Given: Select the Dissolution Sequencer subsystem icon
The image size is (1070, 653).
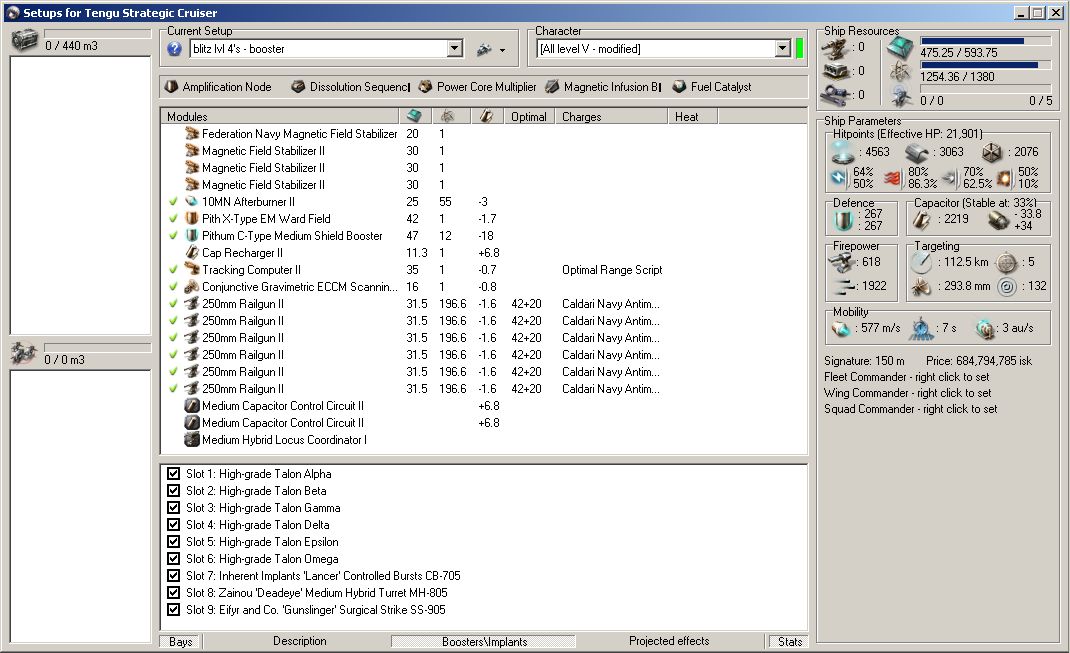Looking at the screenshot, I should (x=298, y=87).
